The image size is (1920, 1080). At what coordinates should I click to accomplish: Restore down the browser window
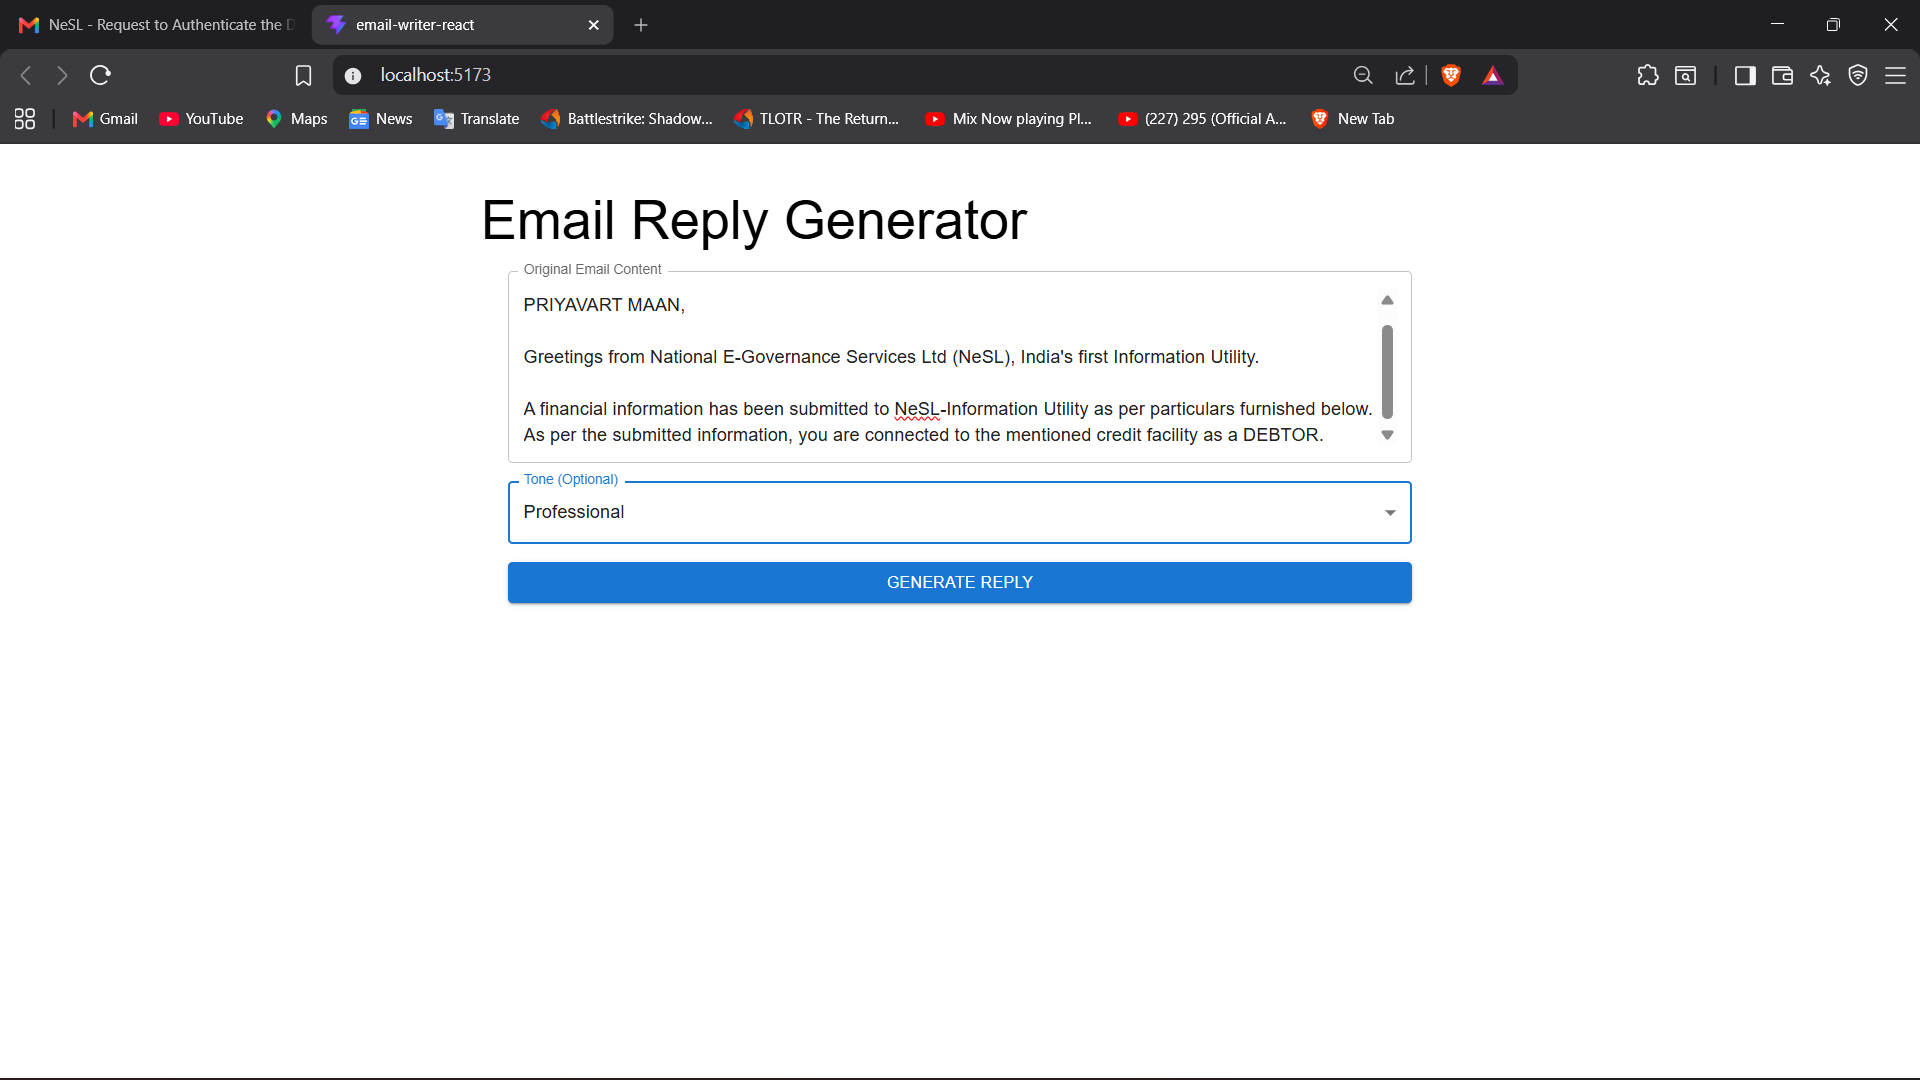click(x=1833, y=24)
